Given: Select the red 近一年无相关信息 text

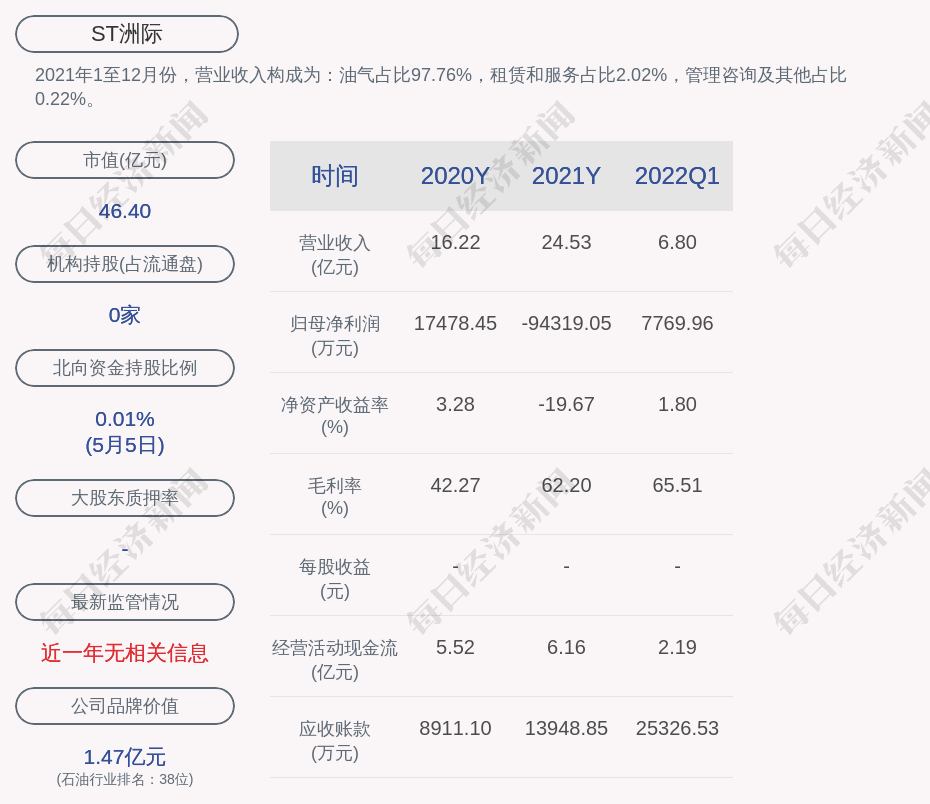Looking at the screenshot, I should [125, 653].
